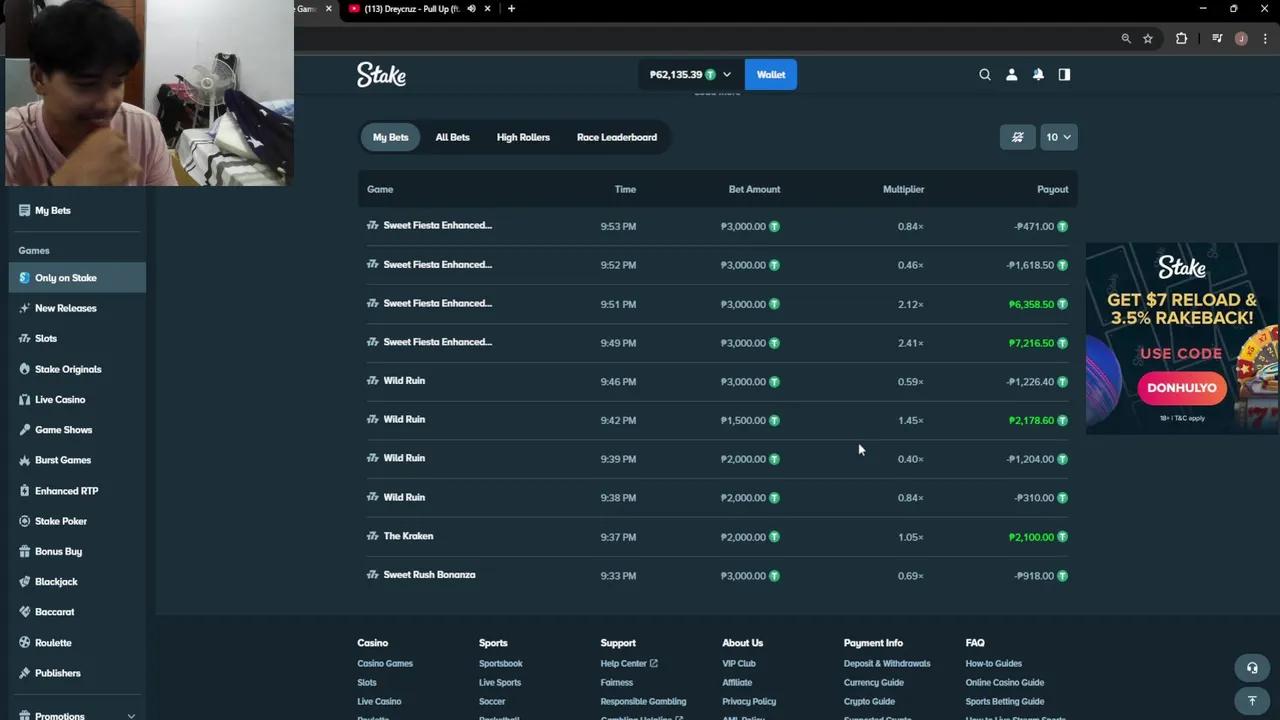The image size is (1280, 720).
Task: Click the search magnifier icon in Stake header
Action: (985, 75)
